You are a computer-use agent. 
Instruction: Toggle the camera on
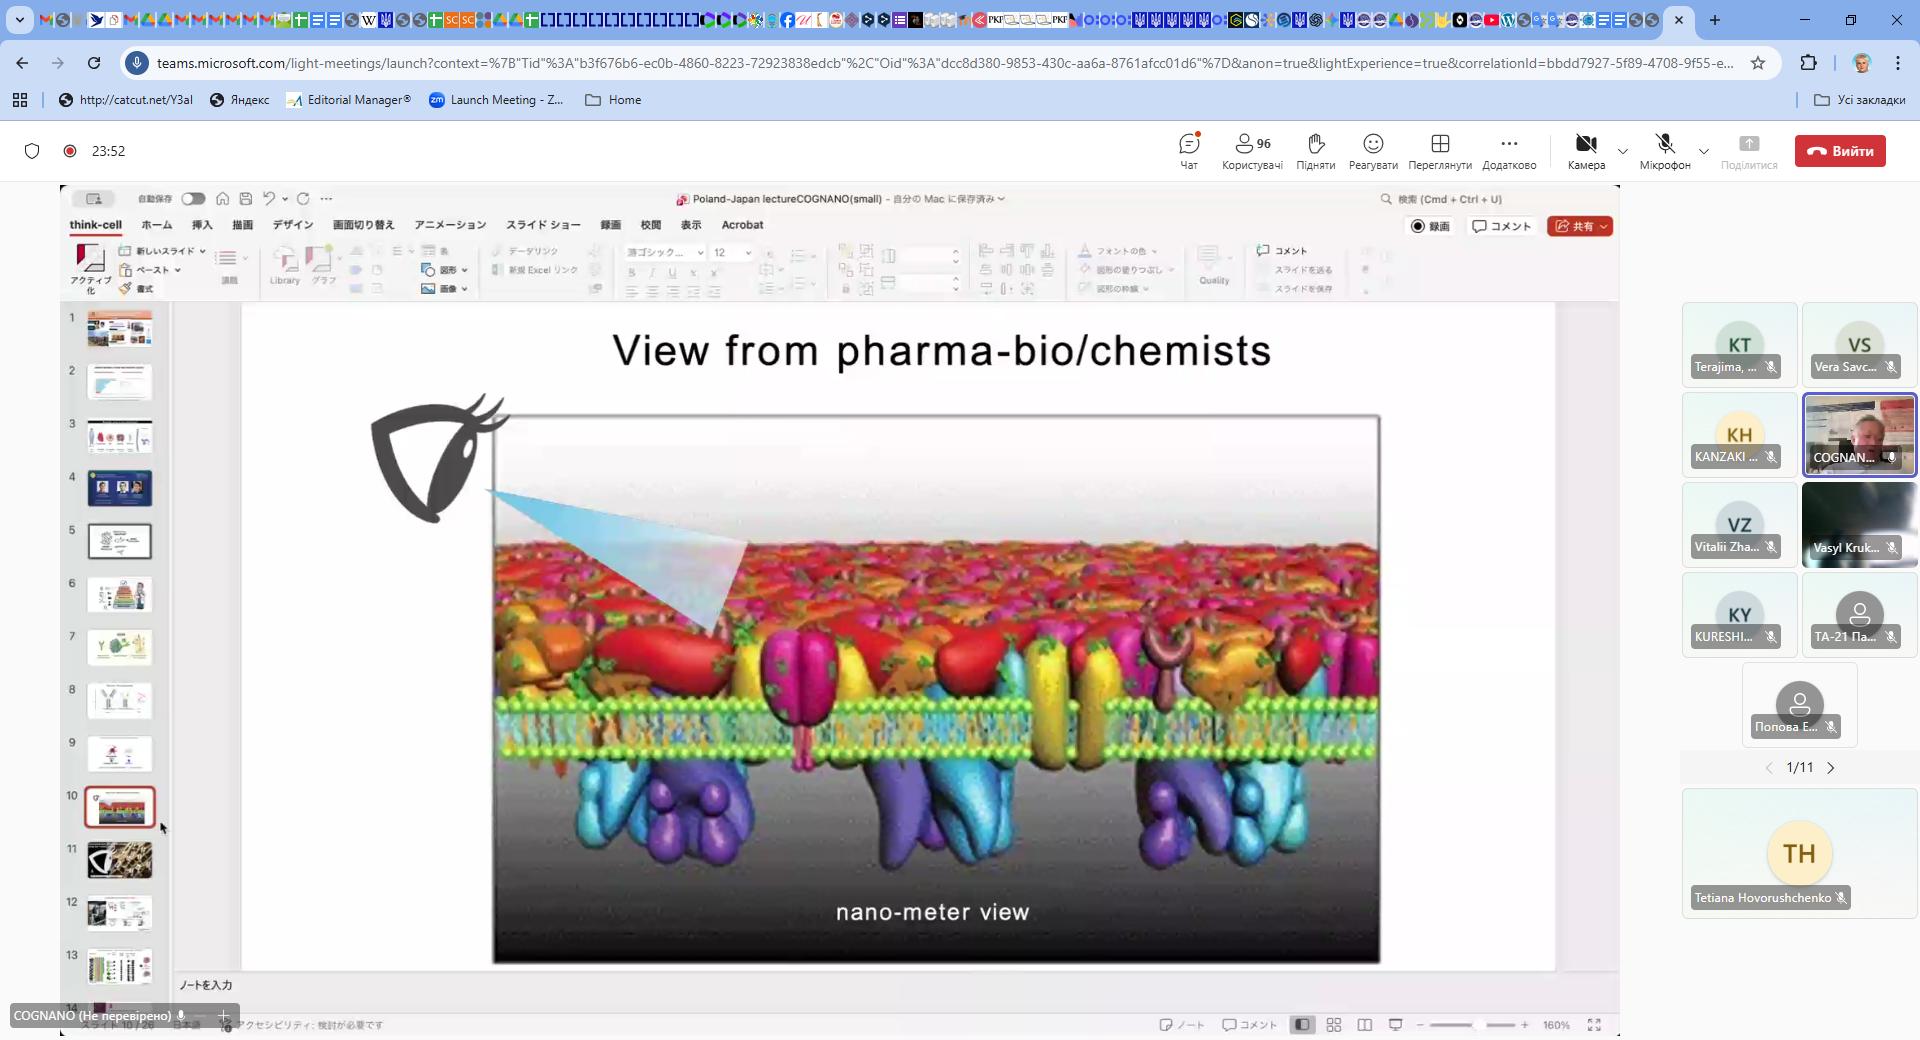point(1586,151)
